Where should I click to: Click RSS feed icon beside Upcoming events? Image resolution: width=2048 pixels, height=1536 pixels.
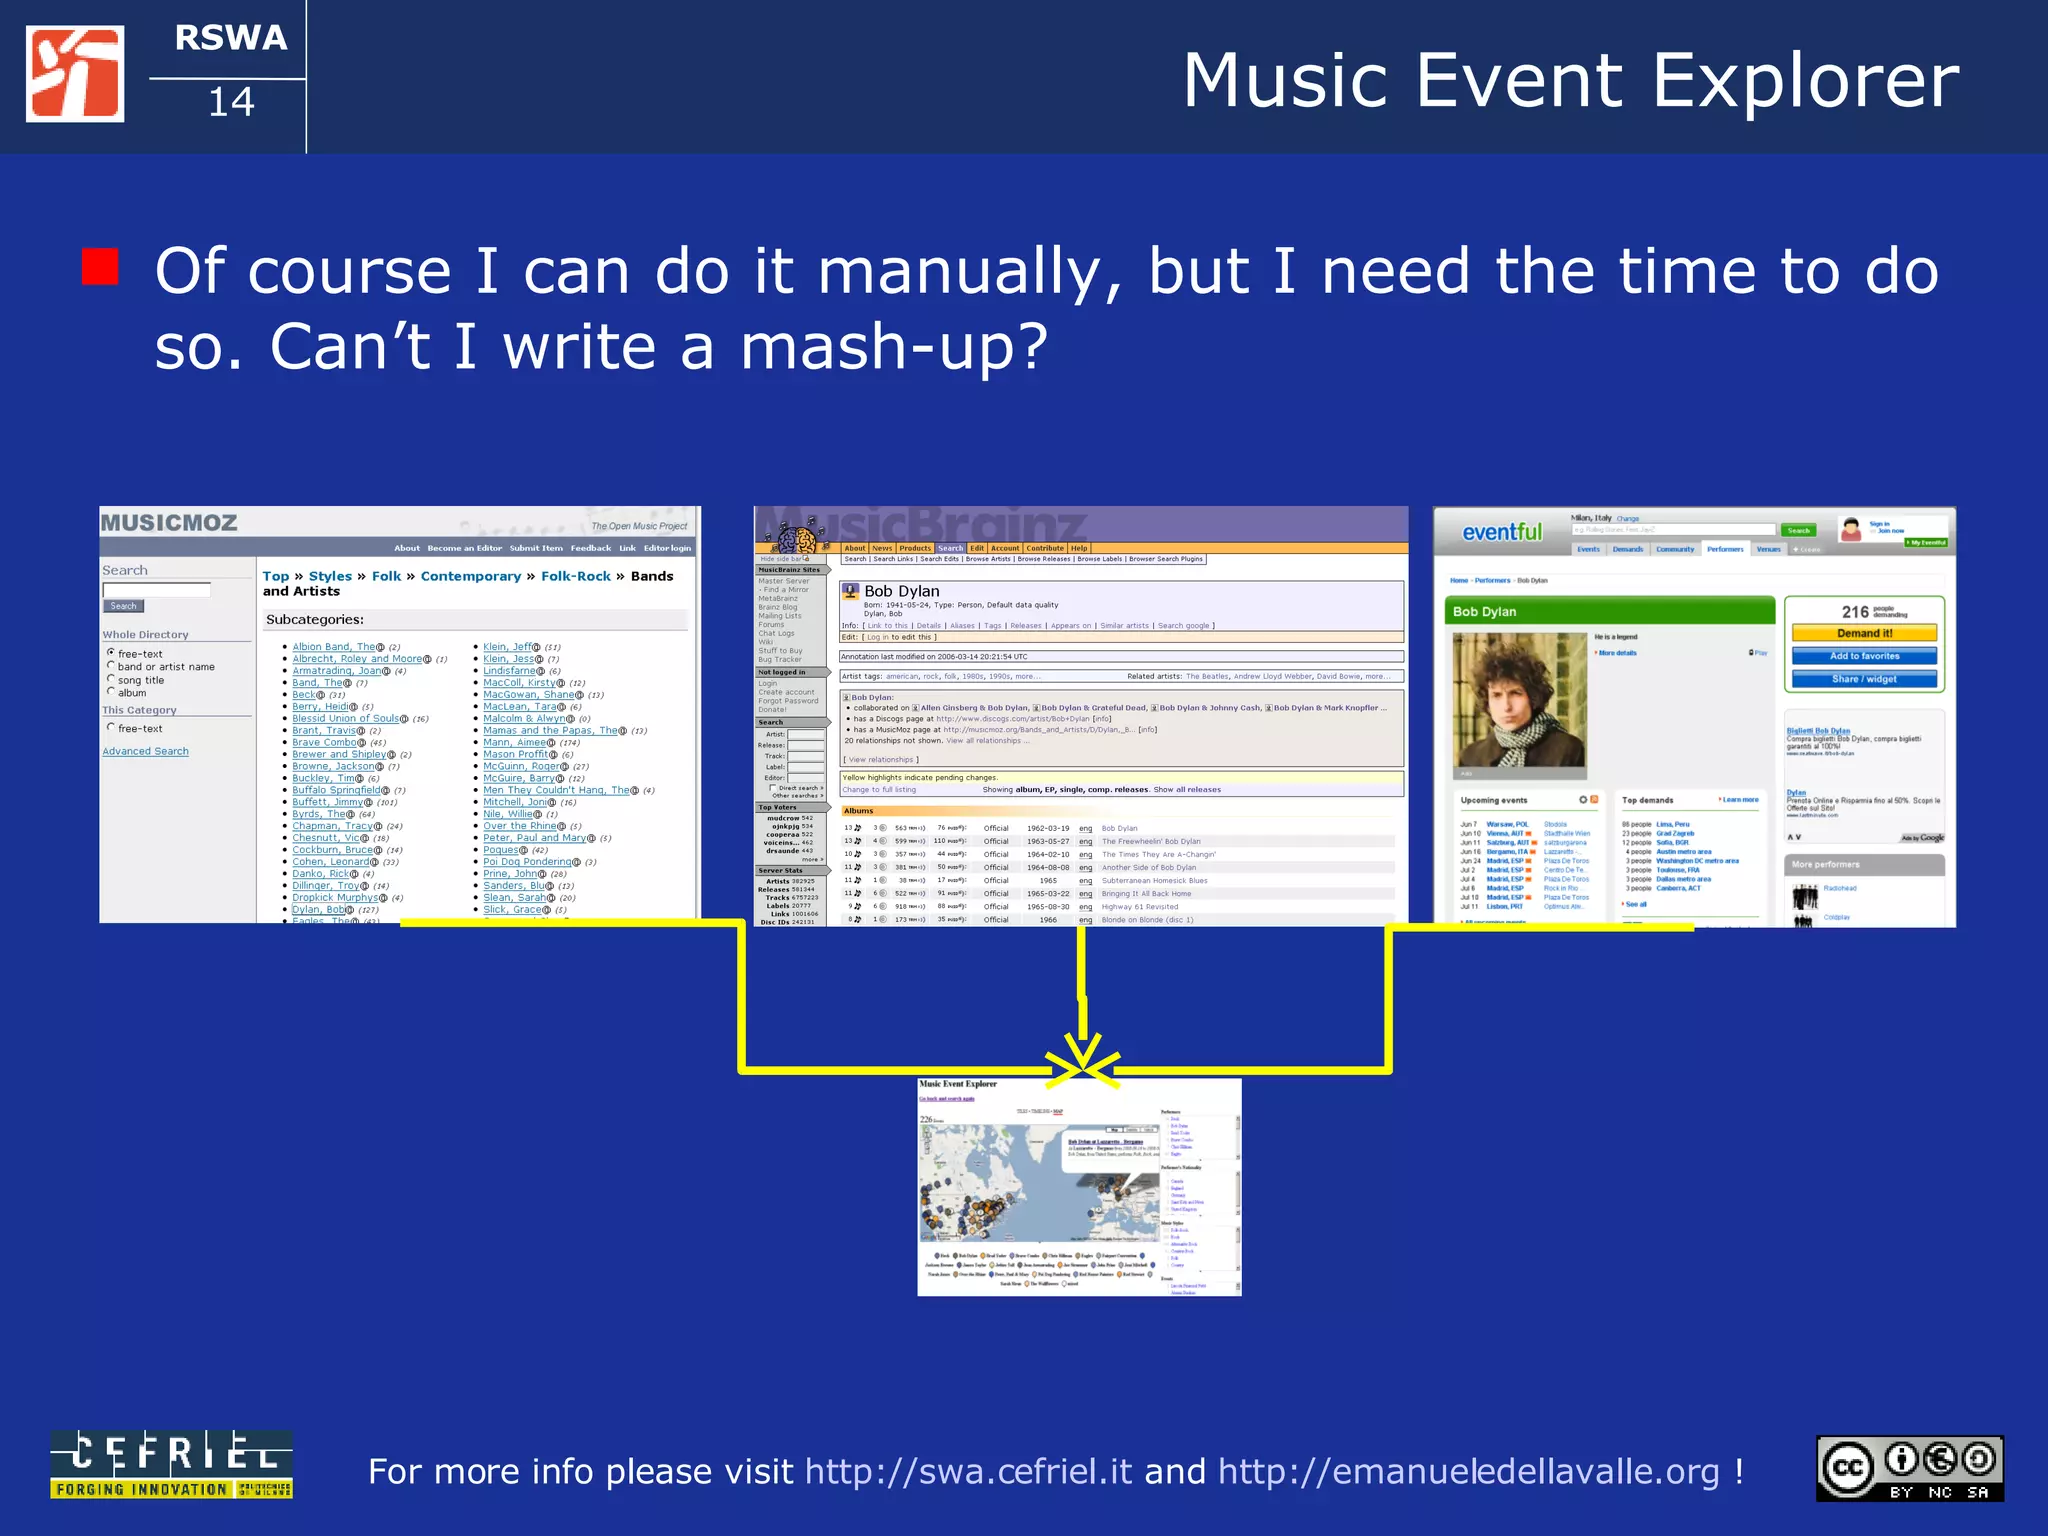tap(1594, 800)
